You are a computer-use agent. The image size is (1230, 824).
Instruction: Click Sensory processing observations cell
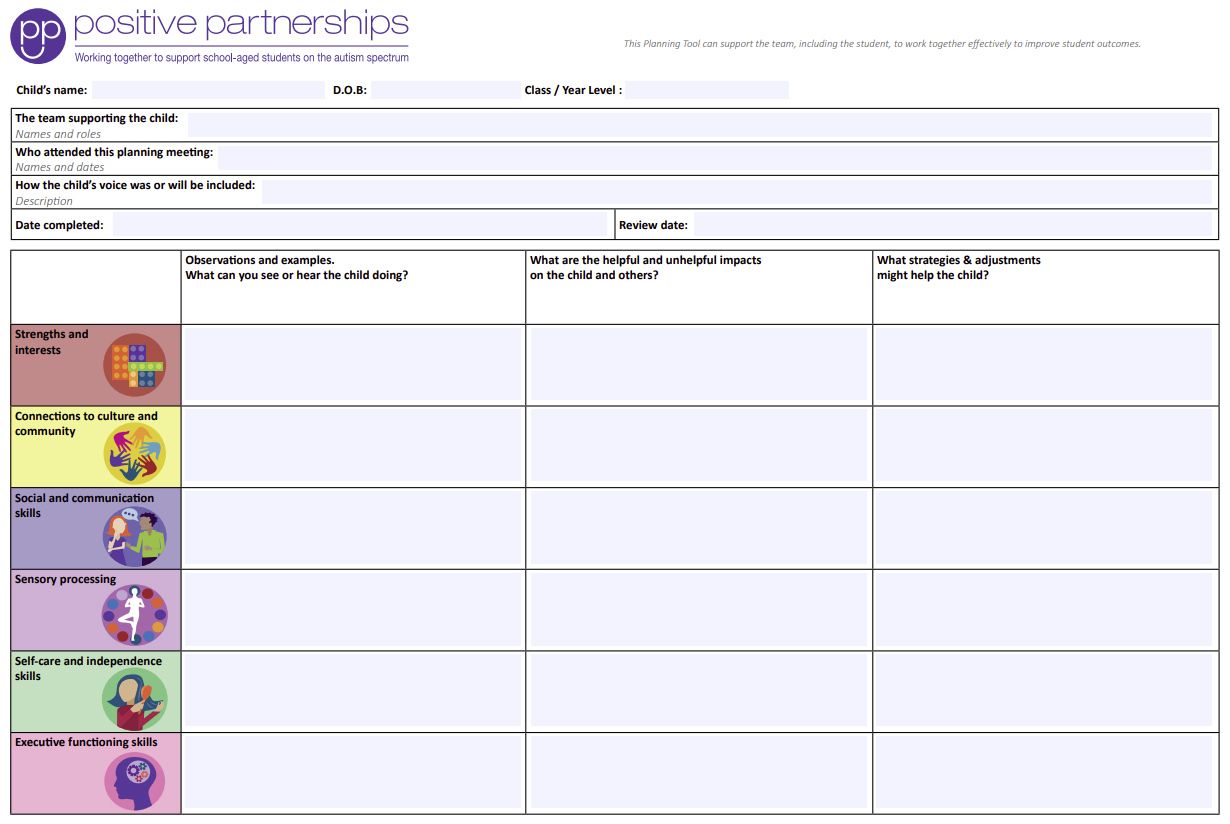coord(354,610)
